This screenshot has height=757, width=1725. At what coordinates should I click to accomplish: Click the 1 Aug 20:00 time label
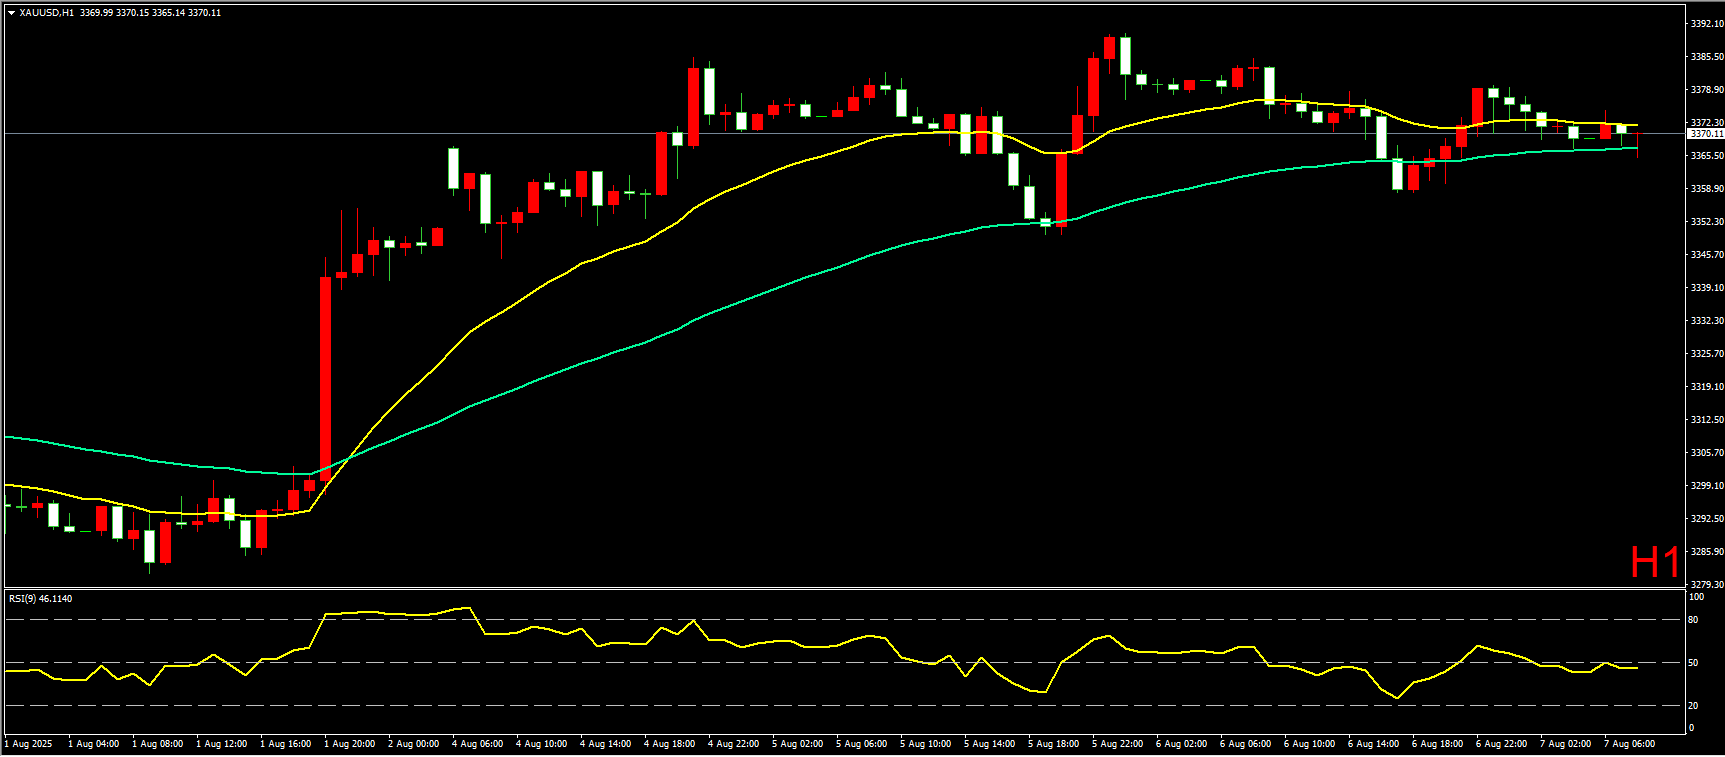pos(350,744)
